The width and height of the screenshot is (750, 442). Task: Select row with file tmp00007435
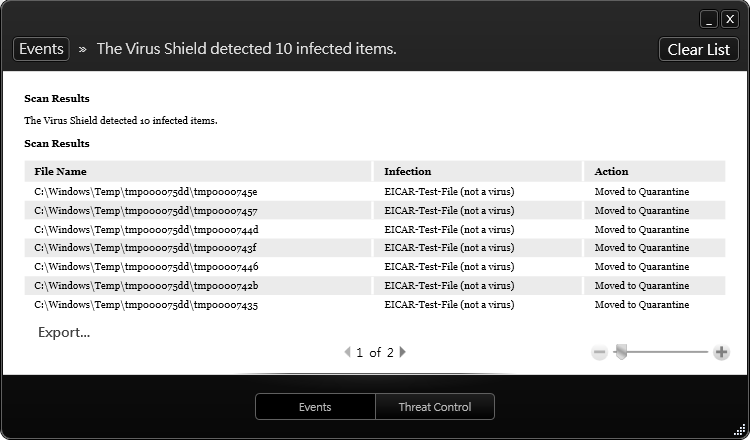pos(146,305)
